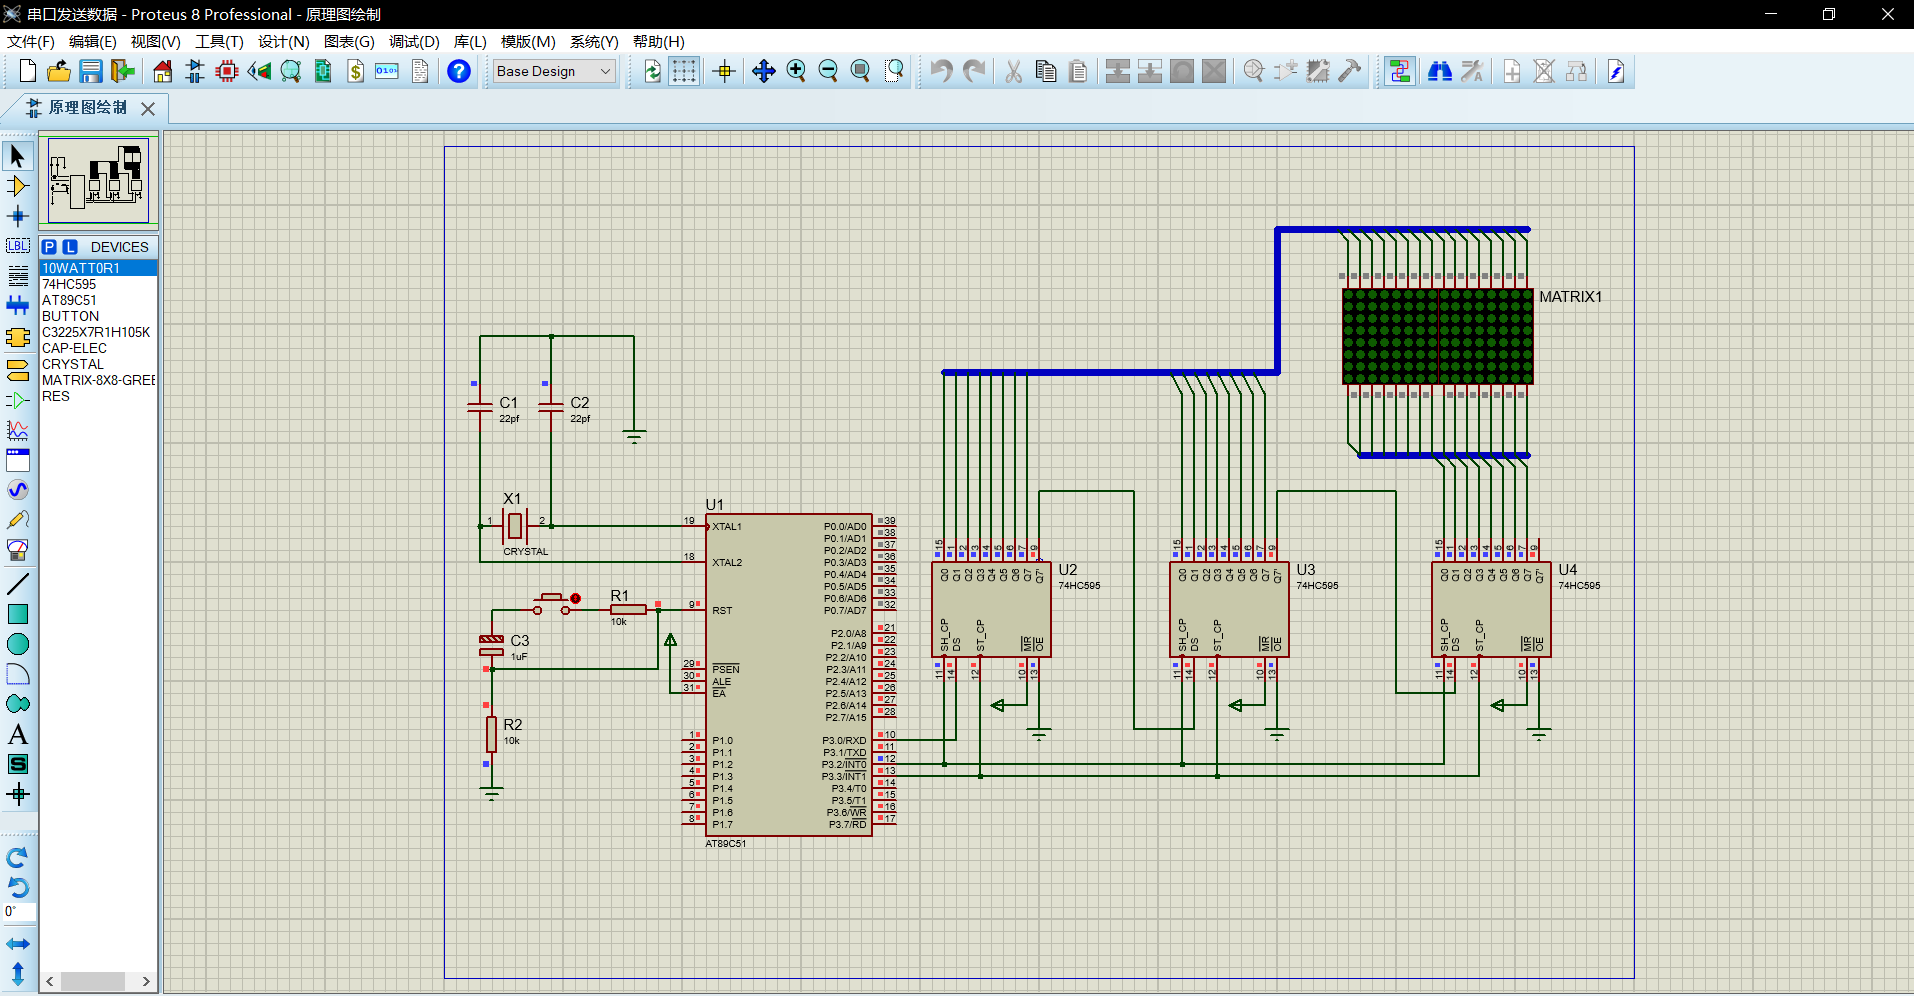
Task: Click the Undo arrow icon
Action: tap(941, 71)
